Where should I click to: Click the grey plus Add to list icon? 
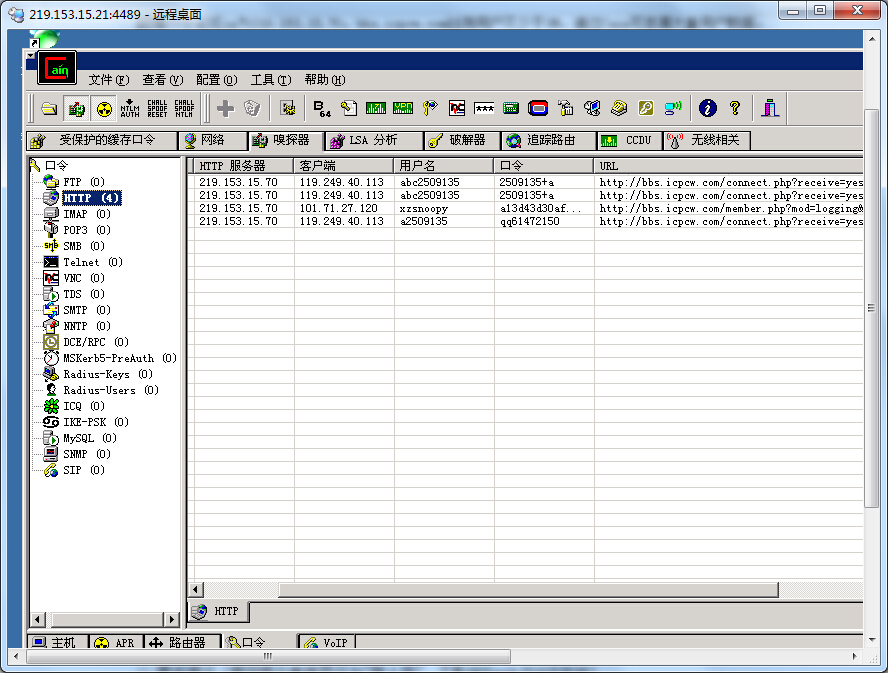[x=225, y=108]
